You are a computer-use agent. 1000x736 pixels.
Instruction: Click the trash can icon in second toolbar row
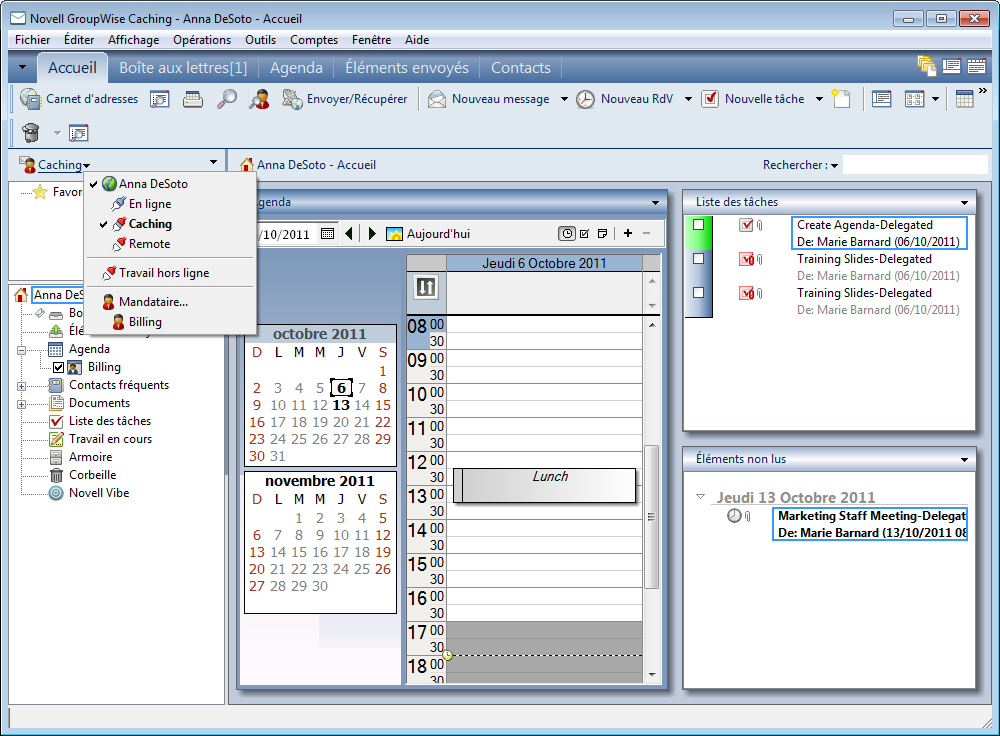(x=30, y=133)
